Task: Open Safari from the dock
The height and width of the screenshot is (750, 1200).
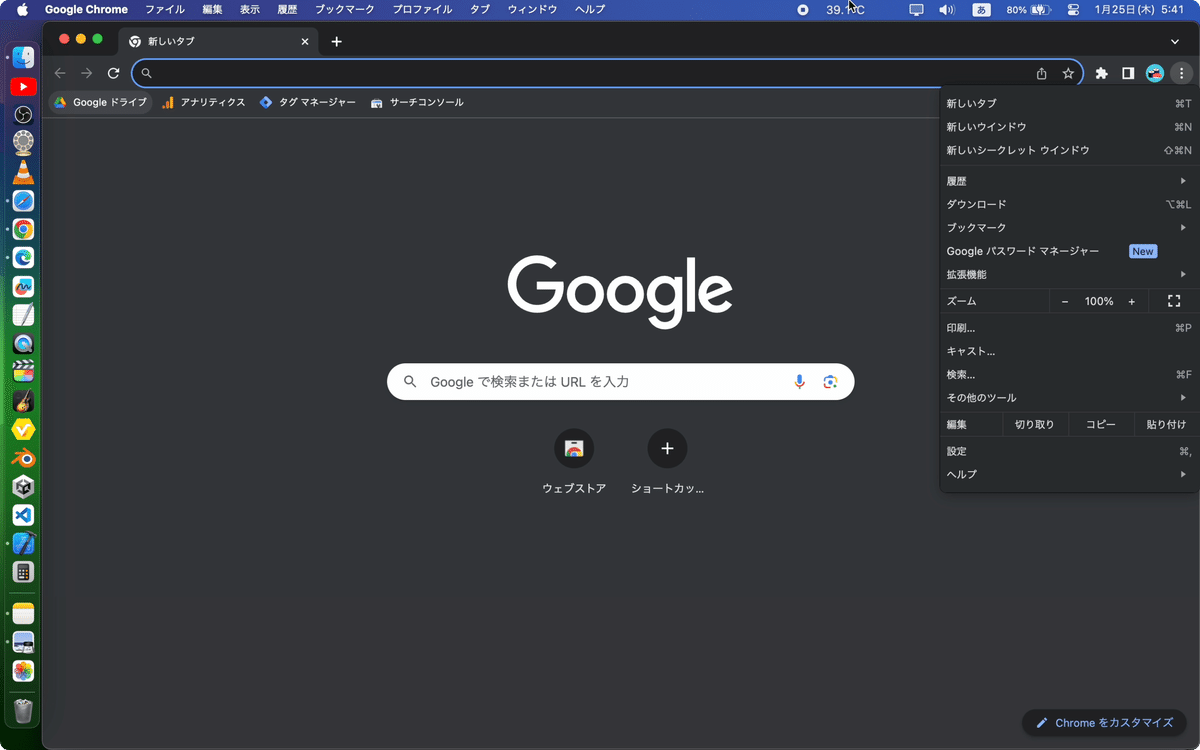Action: (x=23, y=201)
